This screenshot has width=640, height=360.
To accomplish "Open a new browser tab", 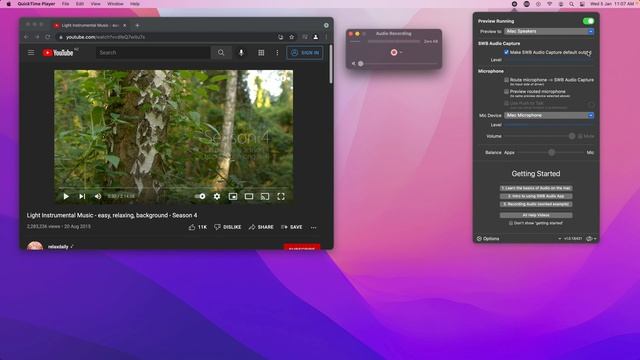I will point(137,25).
